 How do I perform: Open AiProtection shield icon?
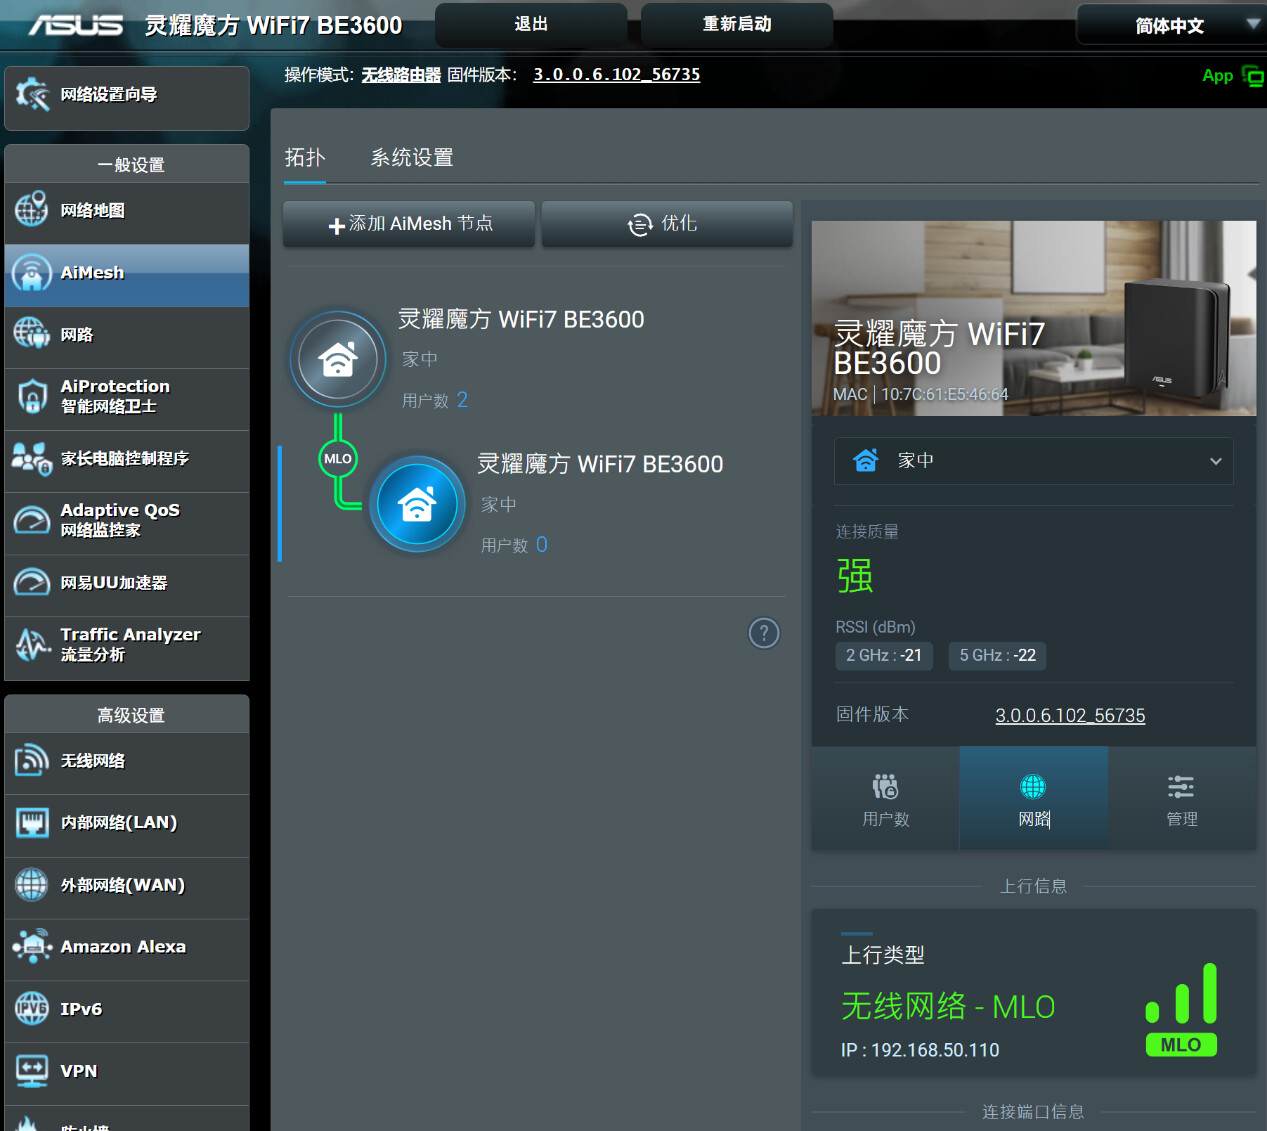point(32,397)
